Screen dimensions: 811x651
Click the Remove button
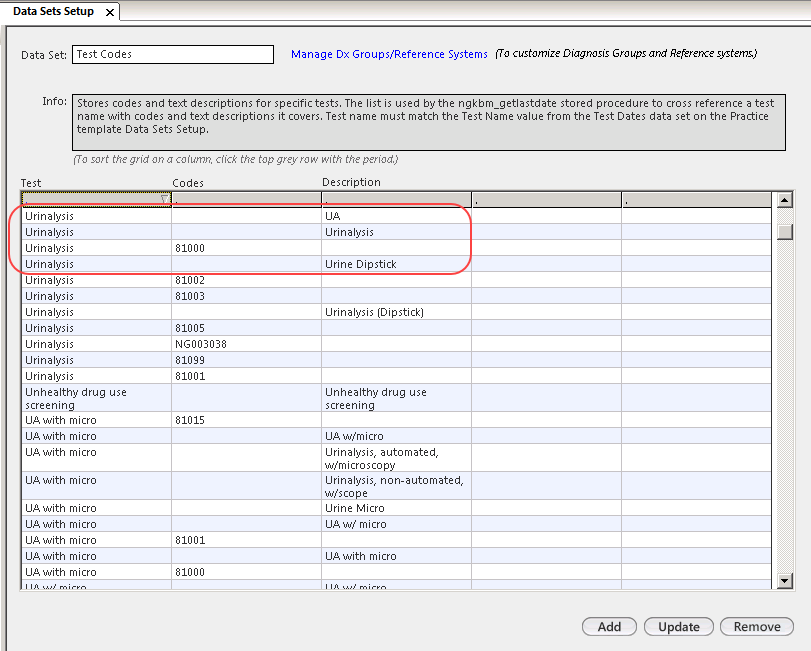click(x=757, y=627)
